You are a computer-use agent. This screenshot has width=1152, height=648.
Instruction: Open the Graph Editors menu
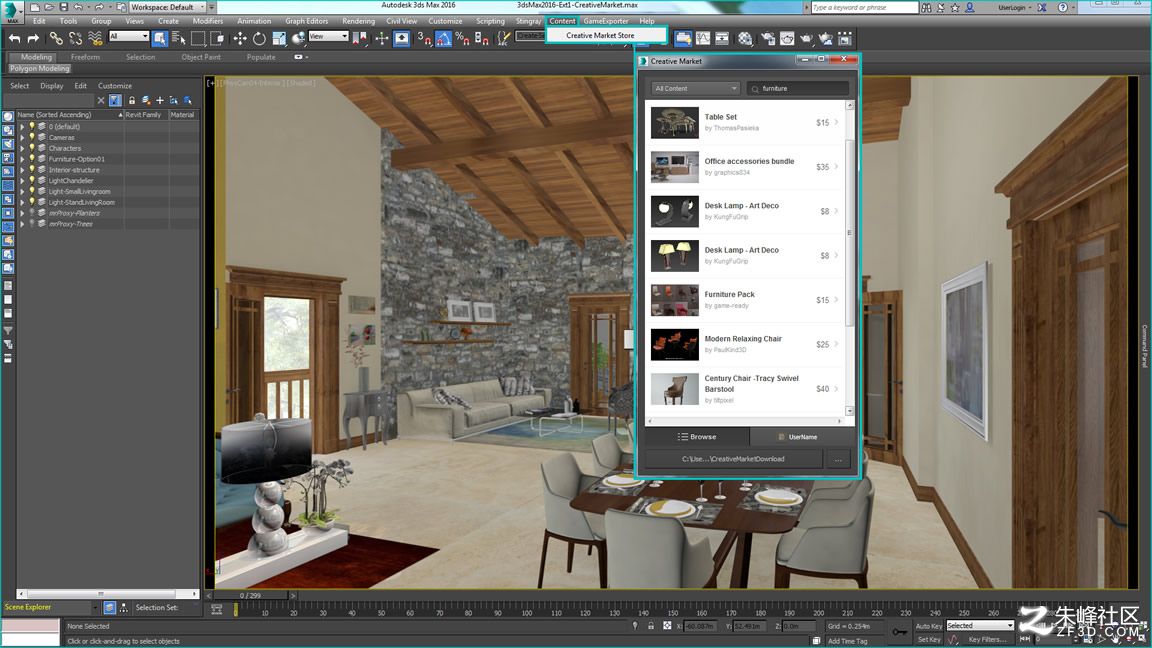point(306,21)
